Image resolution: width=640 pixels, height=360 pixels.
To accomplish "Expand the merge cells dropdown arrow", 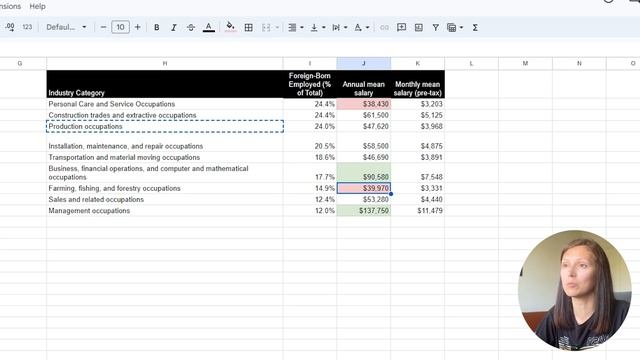I will (x=277, y=27).
